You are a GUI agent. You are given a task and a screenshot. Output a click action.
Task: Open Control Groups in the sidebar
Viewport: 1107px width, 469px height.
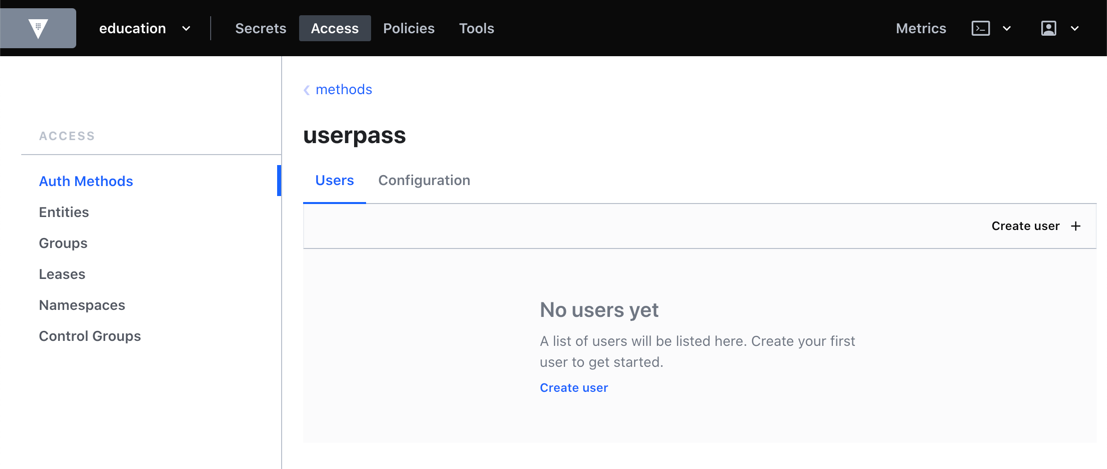[x=90, y=336]
